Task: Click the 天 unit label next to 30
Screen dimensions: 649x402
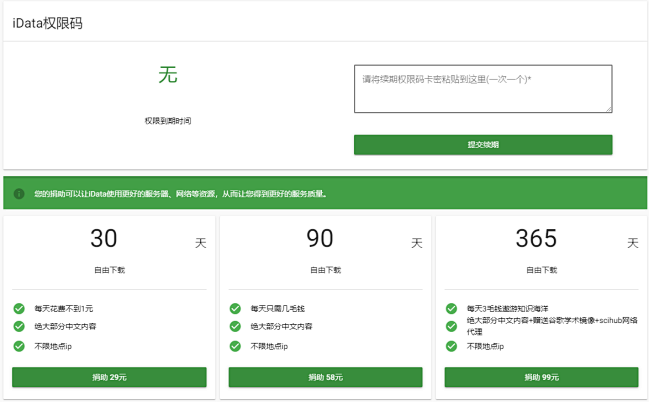Action: point(201,243)
